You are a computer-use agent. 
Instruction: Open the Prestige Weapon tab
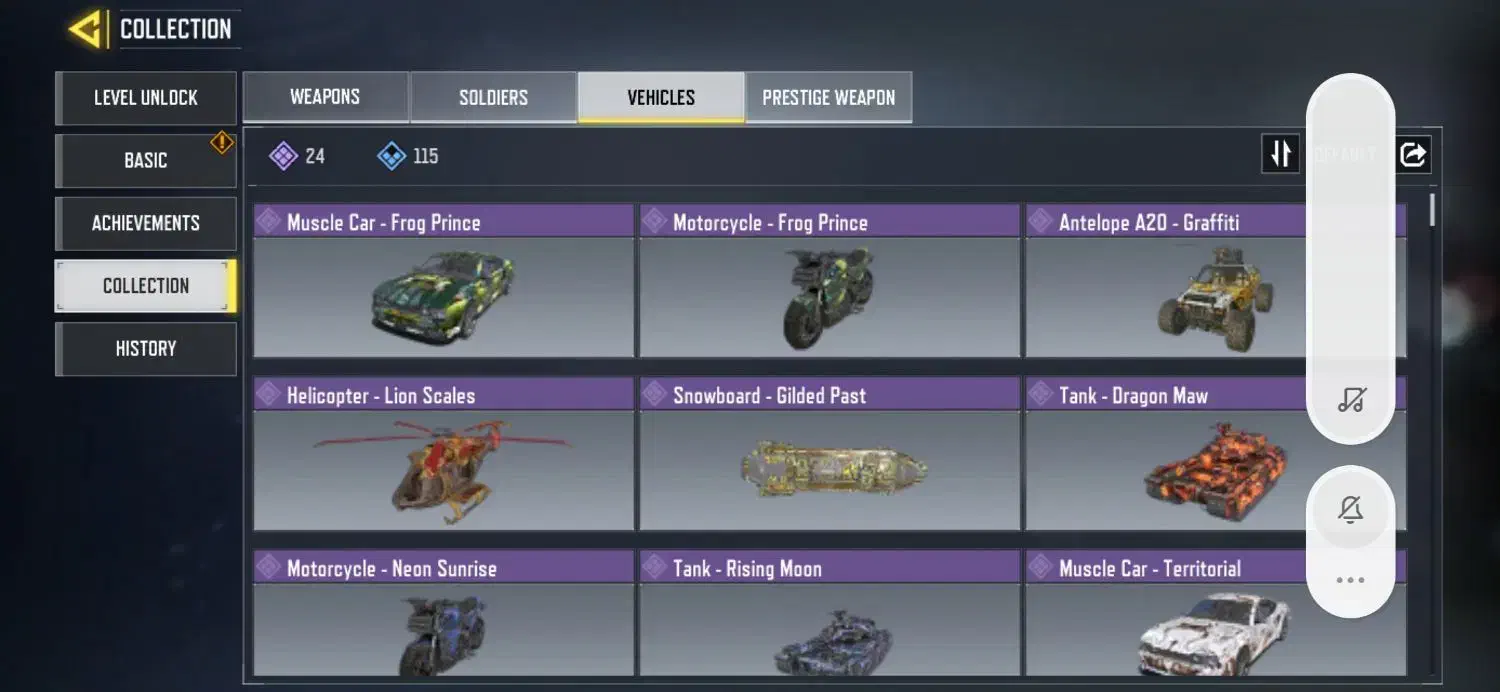coord(828,97)
